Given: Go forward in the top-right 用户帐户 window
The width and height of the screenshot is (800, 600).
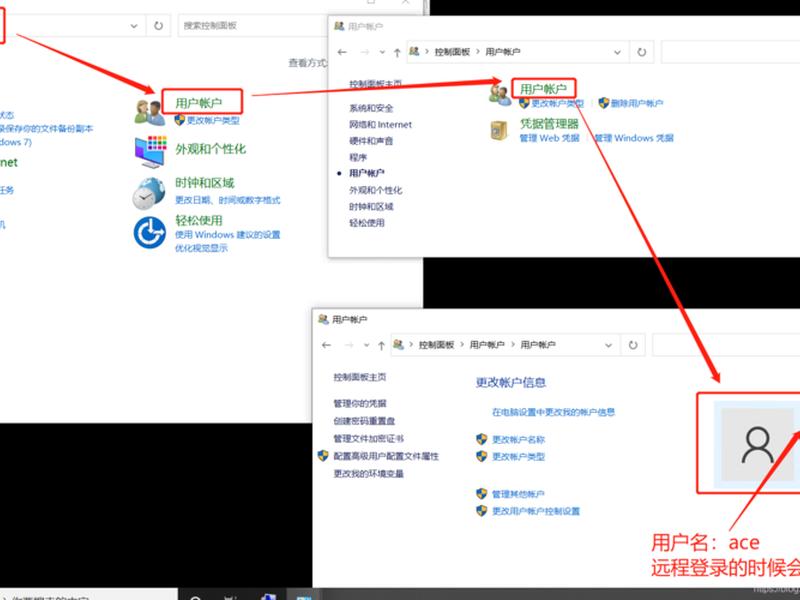Looking at the screenshot, I should pos(364,52).
